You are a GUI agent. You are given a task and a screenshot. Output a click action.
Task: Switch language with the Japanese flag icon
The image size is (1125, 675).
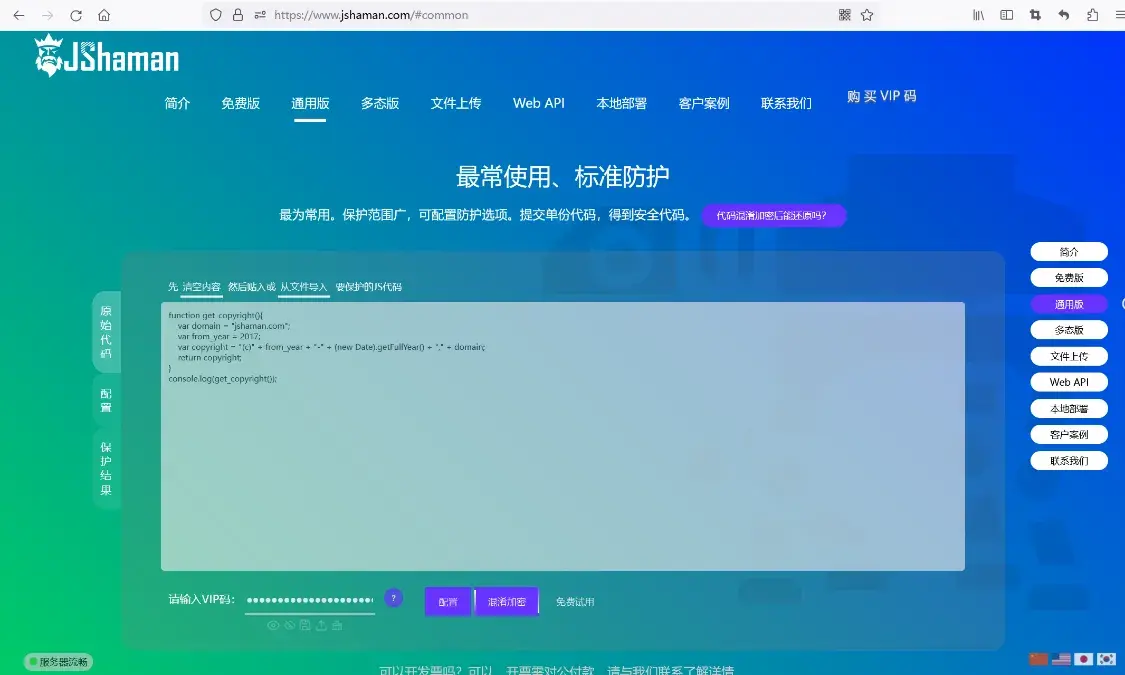(1083, 658)
